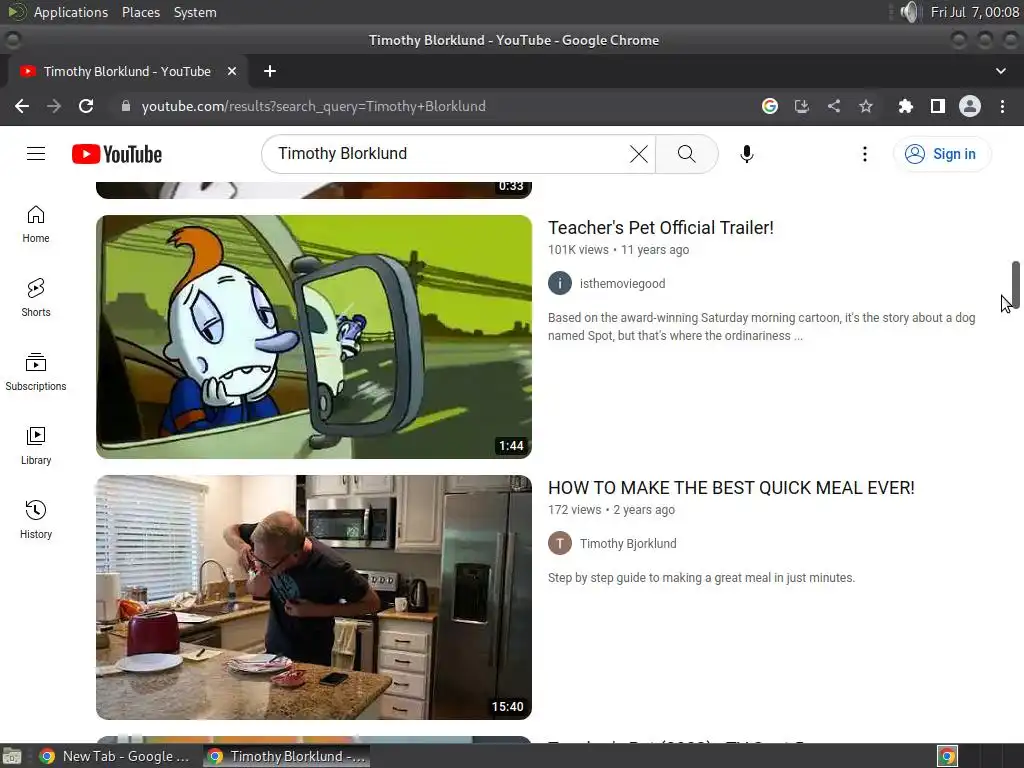Image resolution: width=1024 pixels, height=768 pixels.
Task: Open the Applications menu
Action: (x=71, y=12)
